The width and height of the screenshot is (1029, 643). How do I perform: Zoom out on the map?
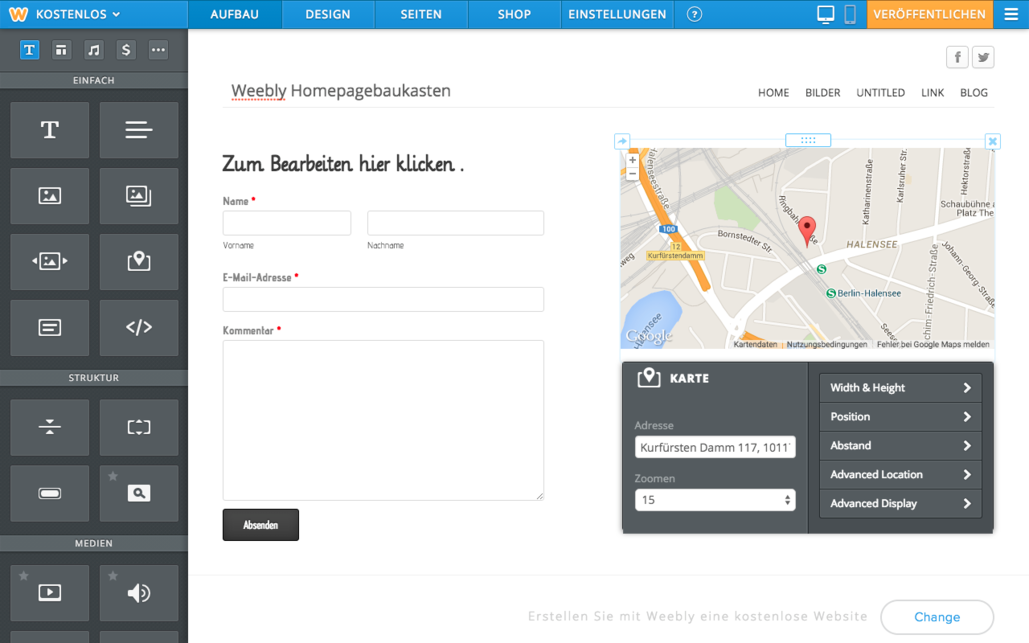pyautogui.click(x=633, y=173)
